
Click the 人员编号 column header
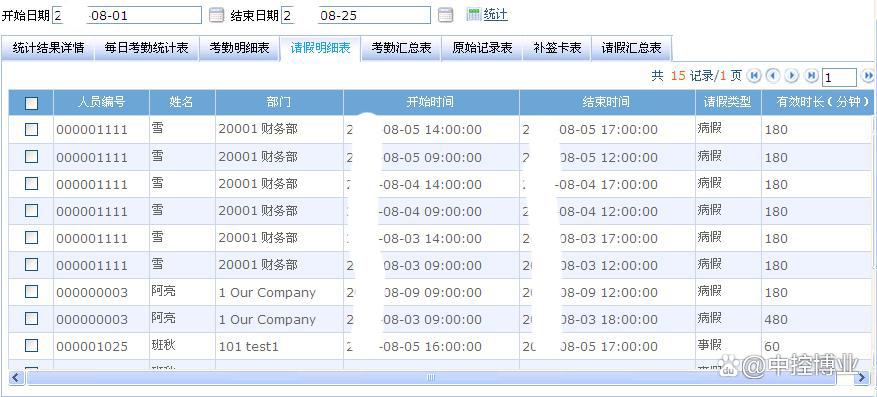101,102
